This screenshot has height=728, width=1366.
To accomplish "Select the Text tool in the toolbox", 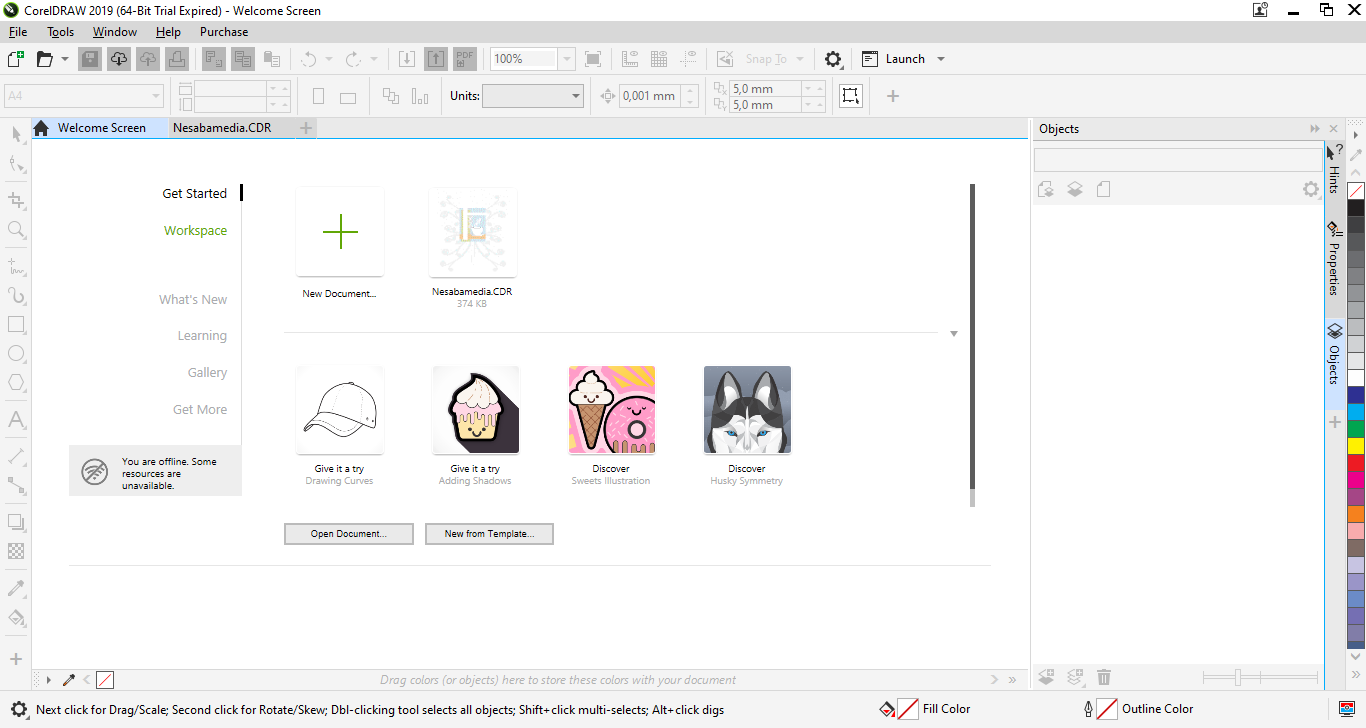I will point(16,419).
